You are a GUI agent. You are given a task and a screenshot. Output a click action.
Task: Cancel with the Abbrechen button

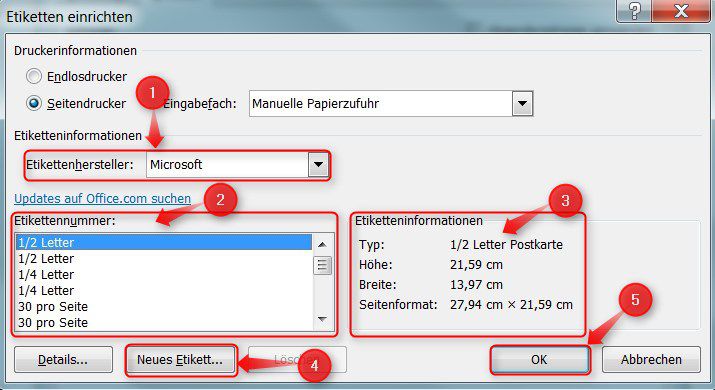pyautogui.click(x=651, y=359)
